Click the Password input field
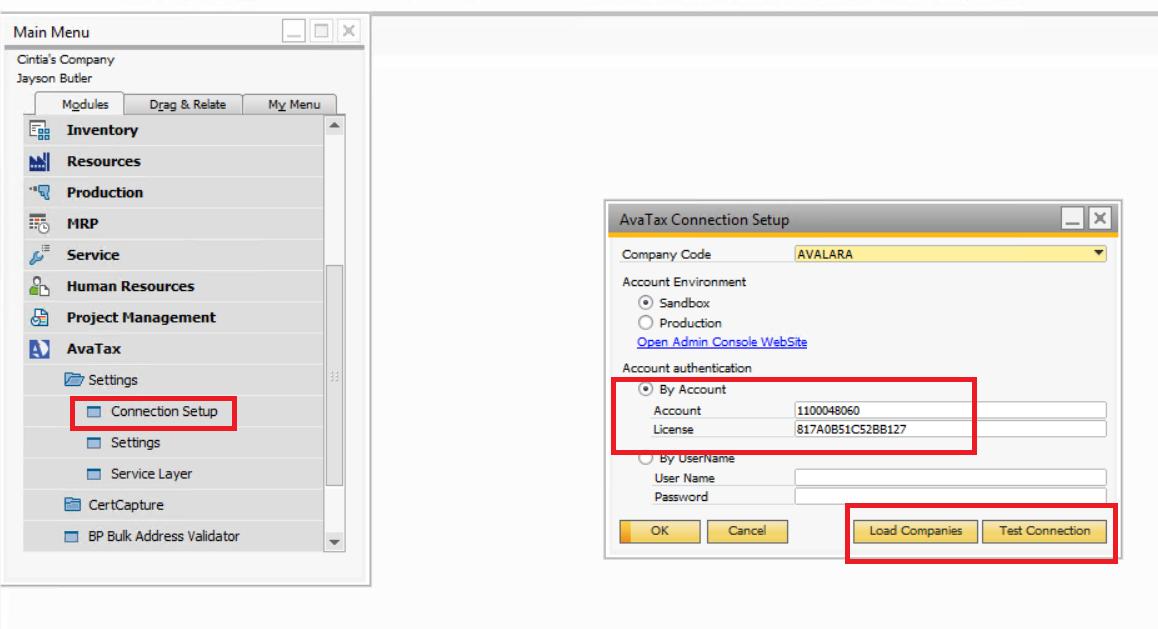The height and width of the screenshot is (629, 1158). click(x=950, y=496)
